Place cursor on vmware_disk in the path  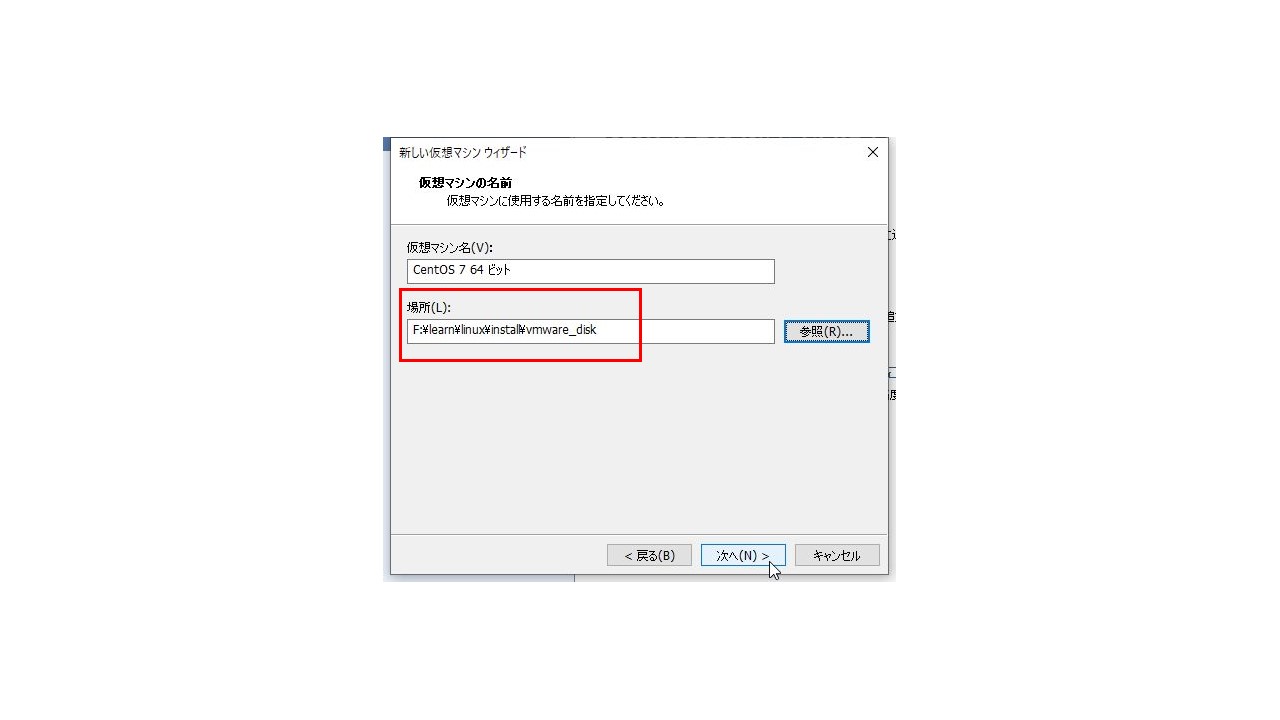560,330
